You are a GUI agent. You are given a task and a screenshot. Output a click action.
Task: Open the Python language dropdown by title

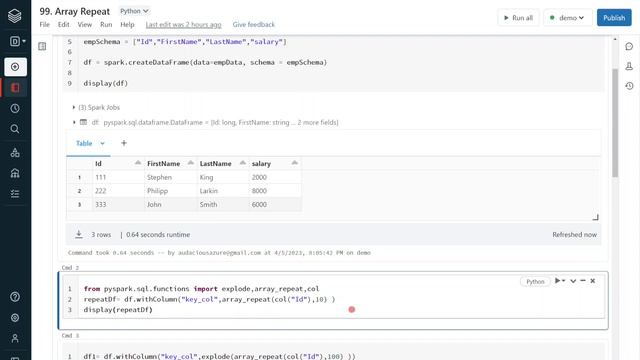click(x=134, y=11)
